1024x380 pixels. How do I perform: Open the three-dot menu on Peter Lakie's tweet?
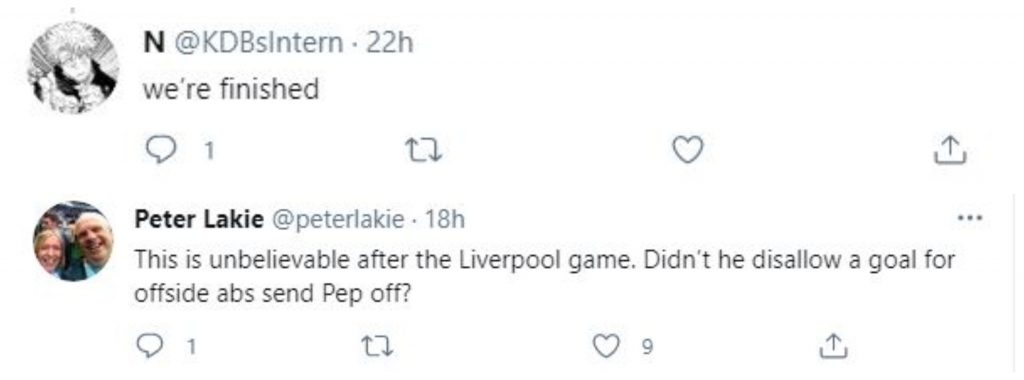[969, 219]
